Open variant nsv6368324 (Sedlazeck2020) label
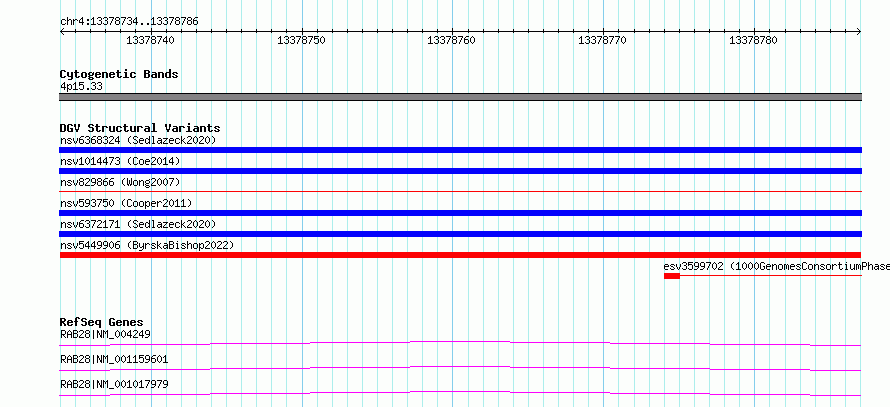 coord(138,140)
